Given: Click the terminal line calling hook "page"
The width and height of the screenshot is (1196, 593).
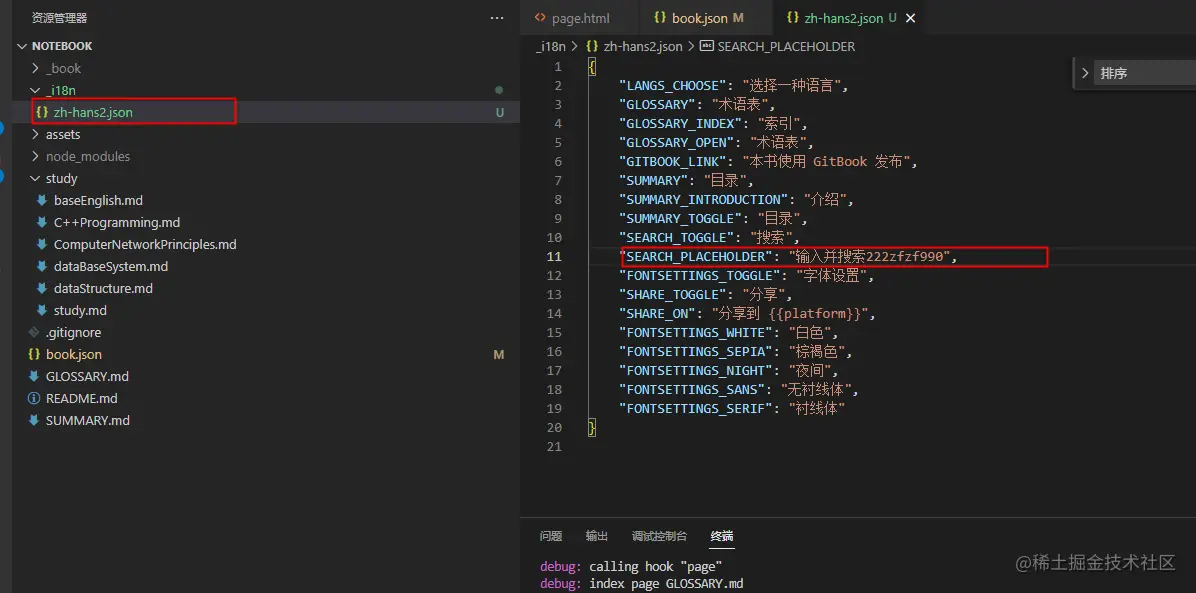Looking at the screenshot, I should (x=655, y=566).
